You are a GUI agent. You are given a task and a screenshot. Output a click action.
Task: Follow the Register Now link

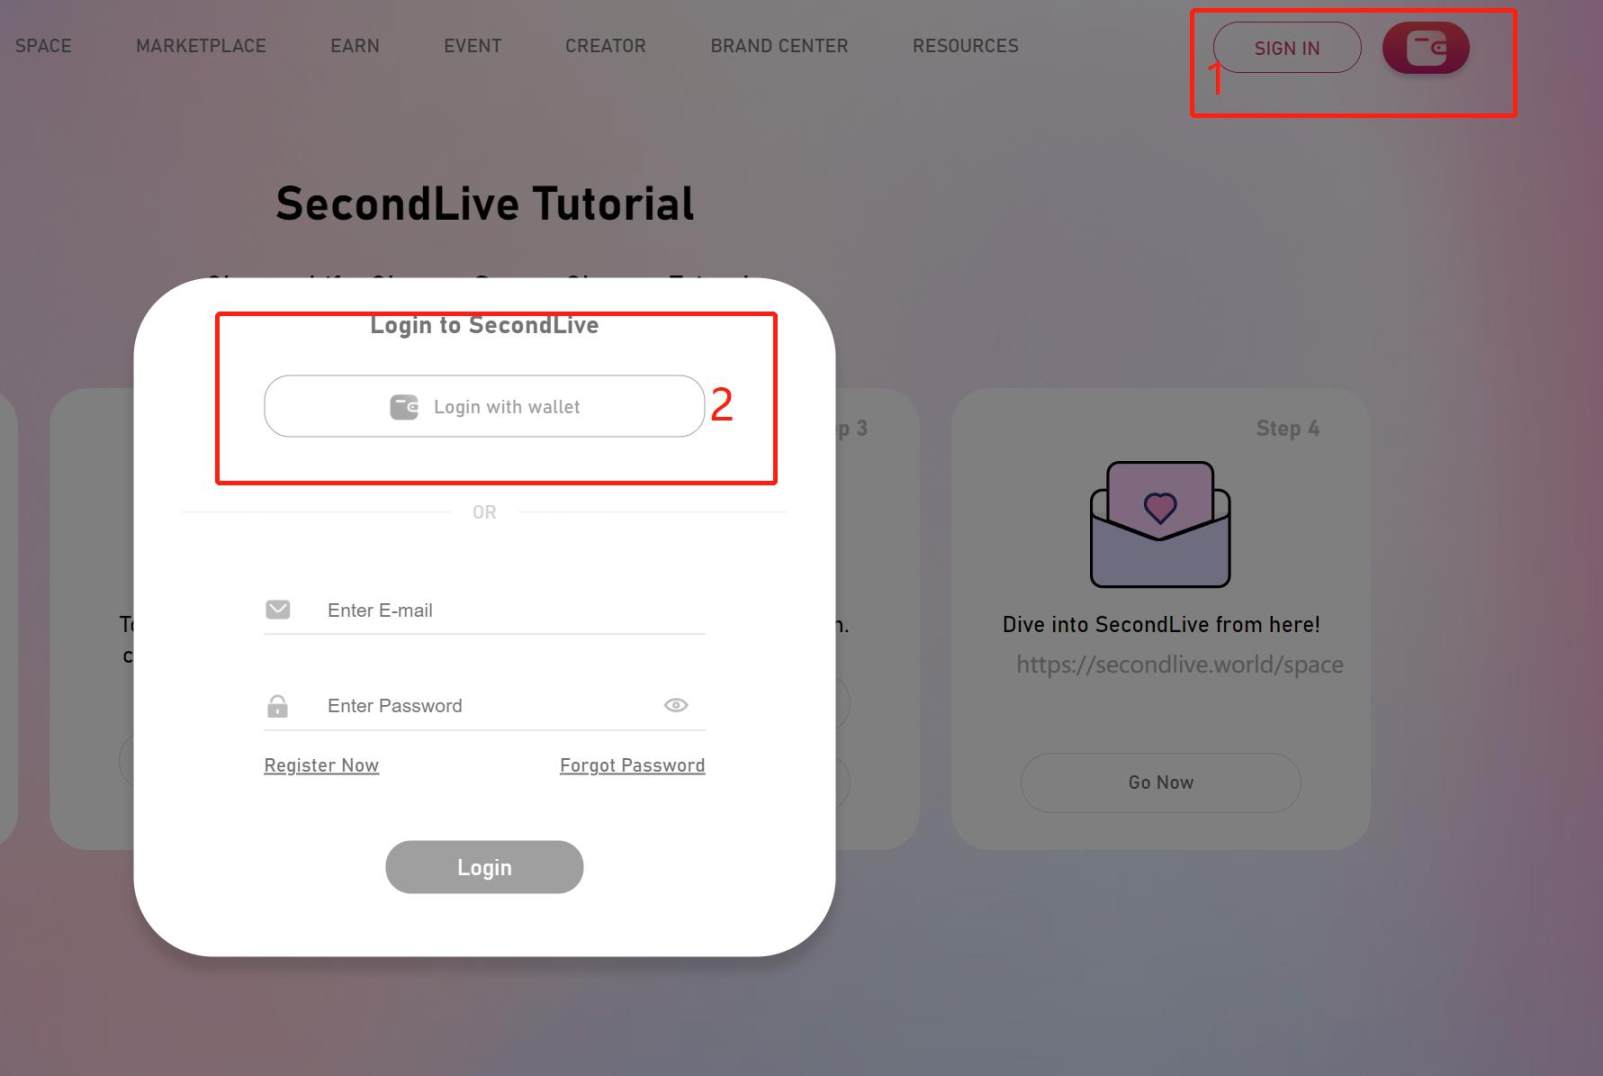pos(321,765)
